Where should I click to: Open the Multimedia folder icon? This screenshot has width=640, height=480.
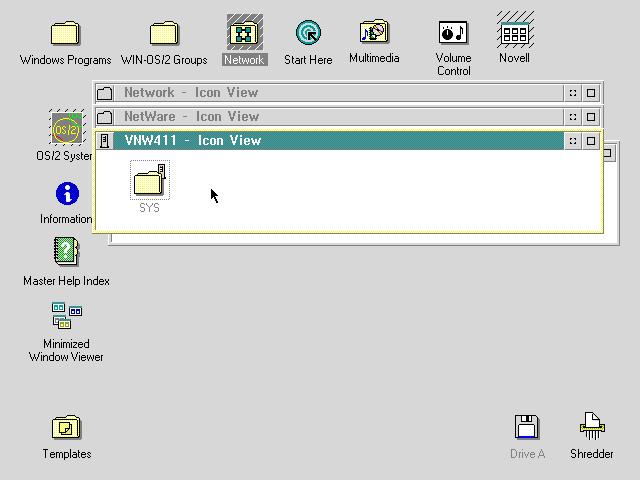pos(374,31)
